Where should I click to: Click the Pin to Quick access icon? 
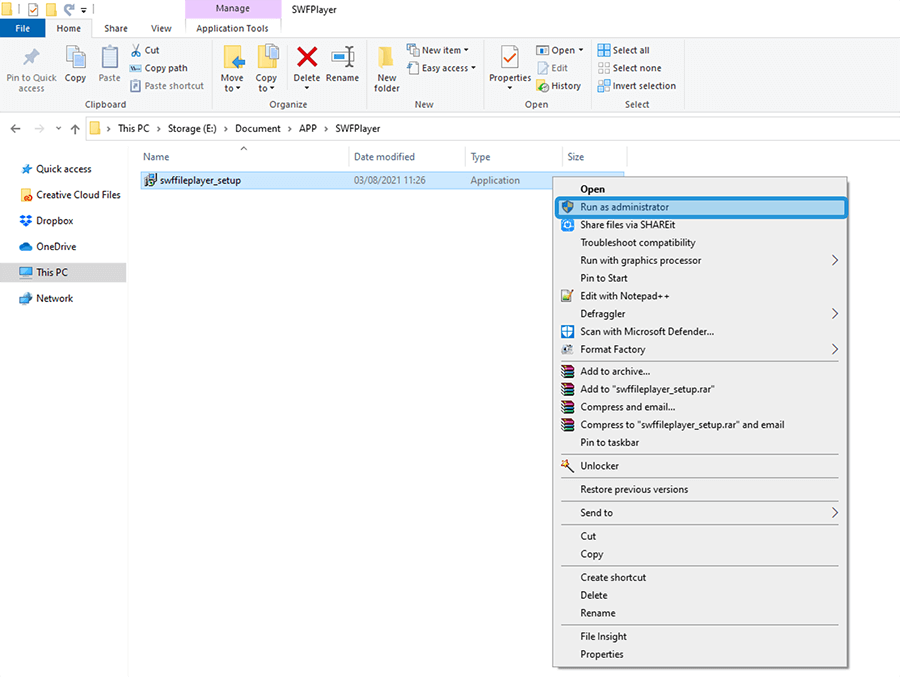[x=31, y=58]
